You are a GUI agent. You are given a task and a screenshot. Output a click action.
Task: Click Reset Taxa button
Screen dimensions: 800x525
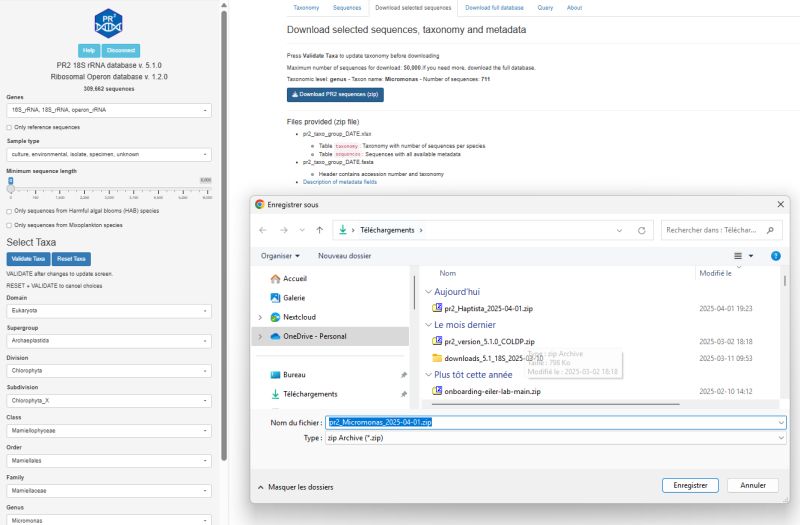71,259
